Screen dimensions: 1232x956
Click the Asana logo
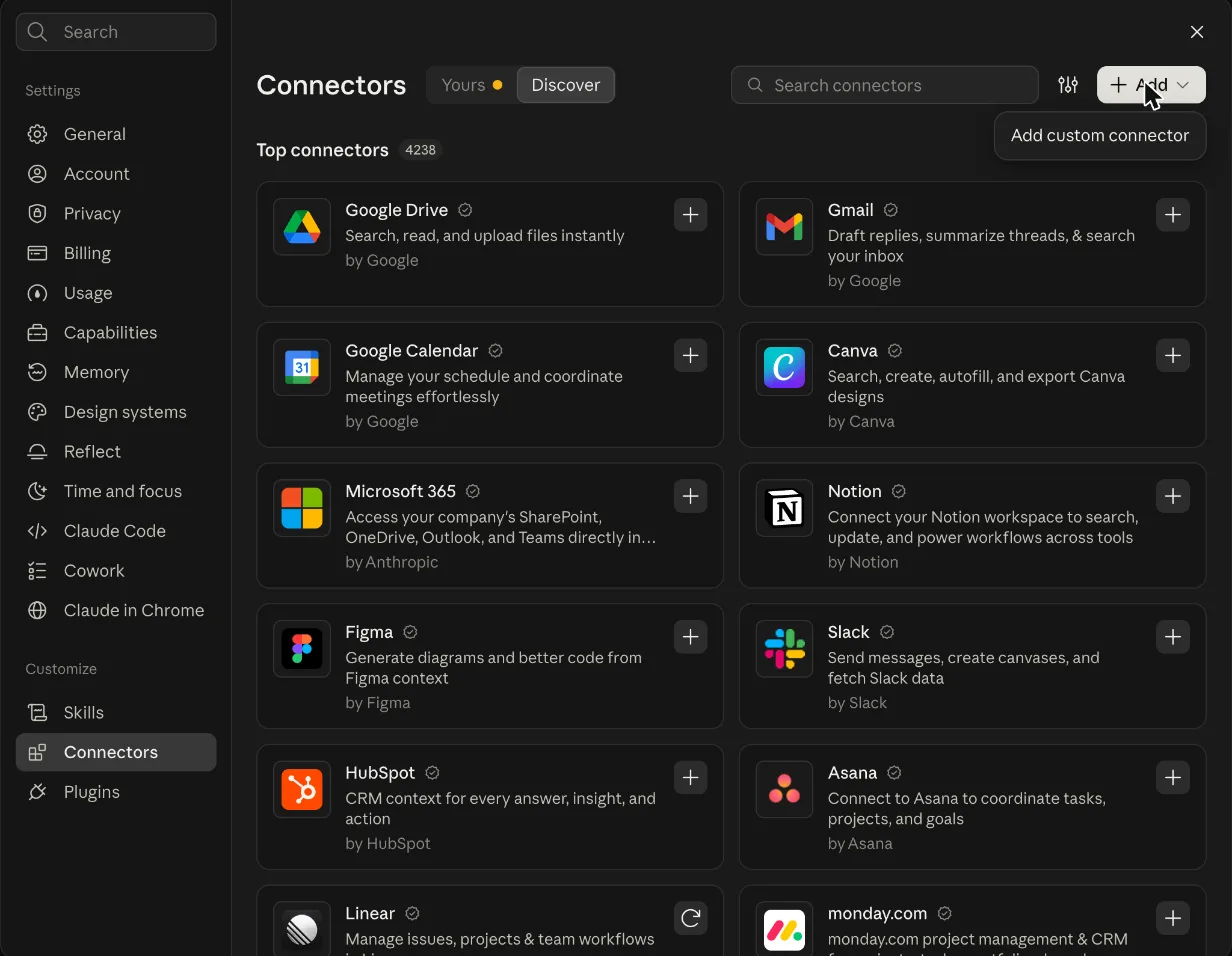click(784, 790)
